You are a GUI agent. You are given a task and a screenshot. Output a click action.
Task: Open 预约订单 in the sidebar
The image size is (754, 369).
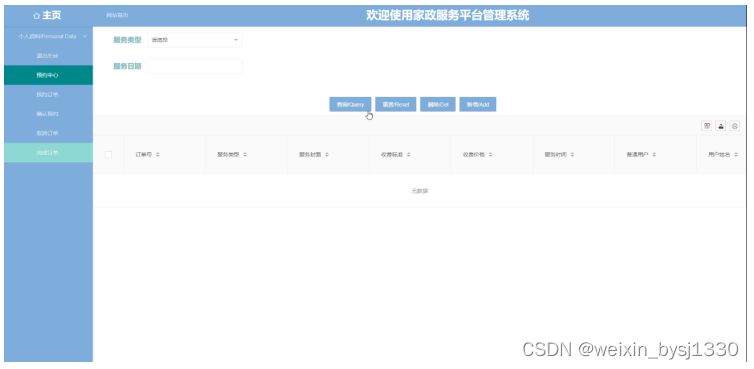(x=48, y=95)
